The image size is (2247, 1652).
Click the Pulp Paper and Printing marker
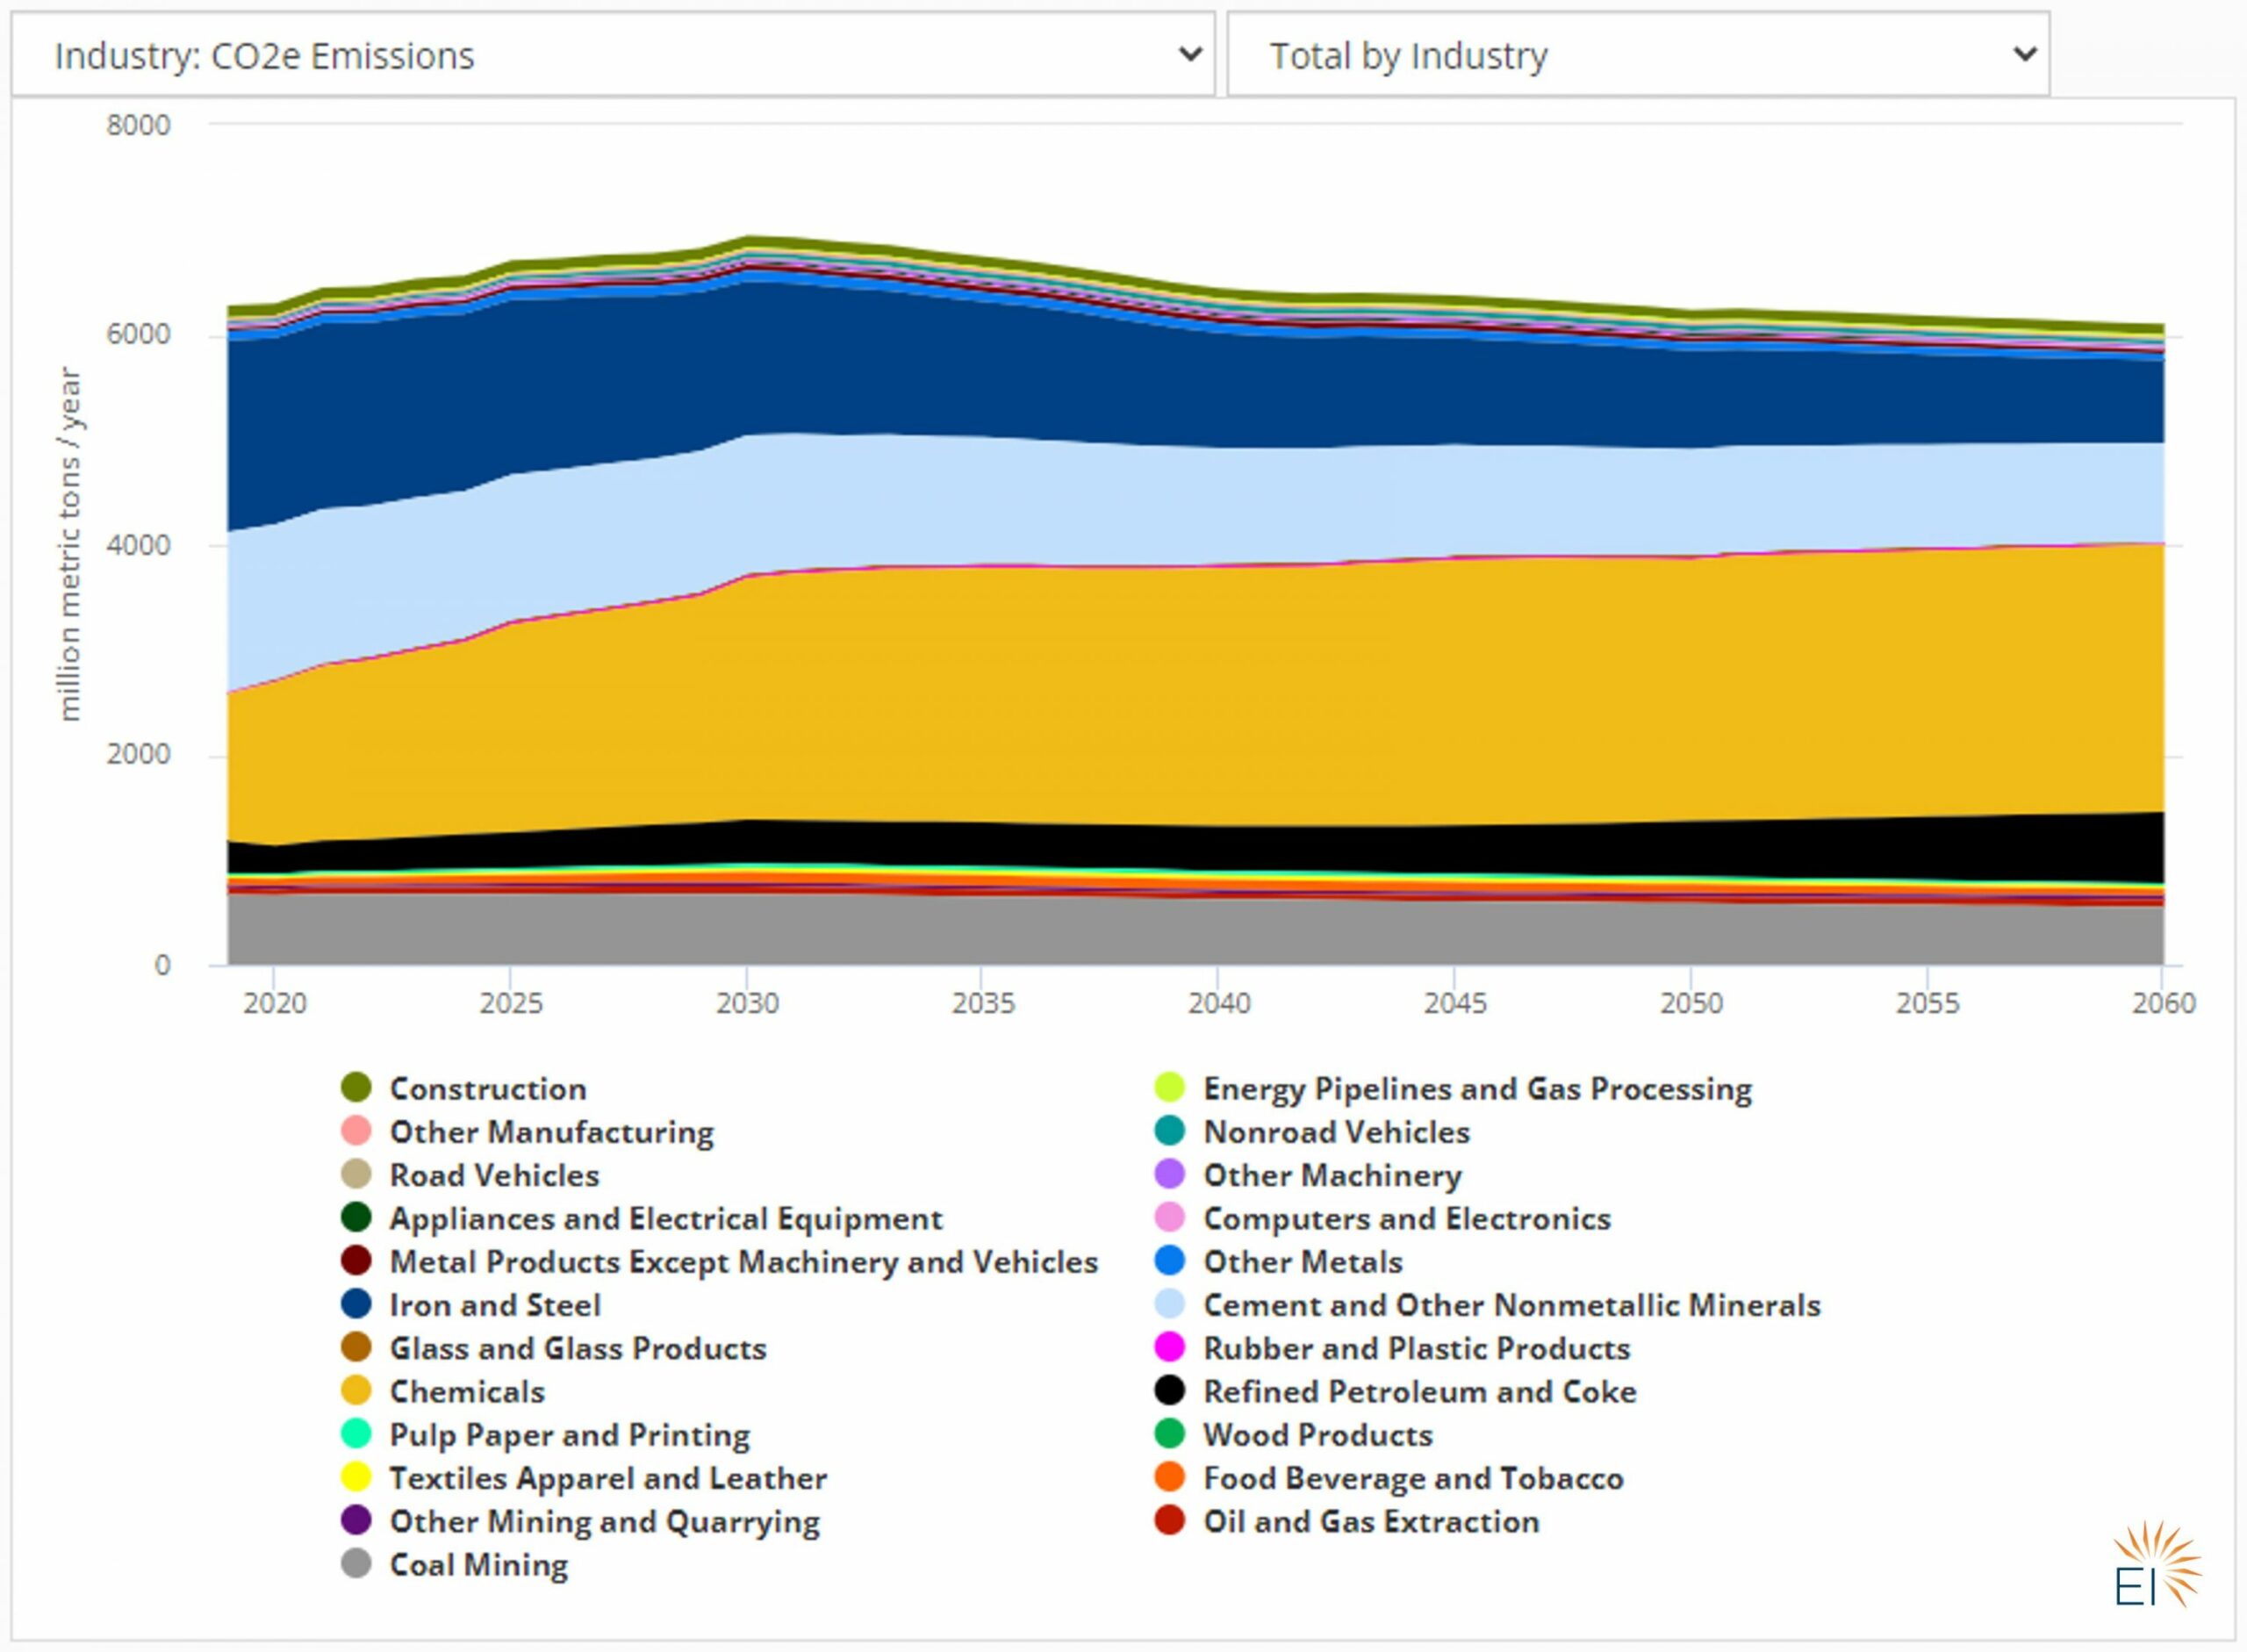356,1434
